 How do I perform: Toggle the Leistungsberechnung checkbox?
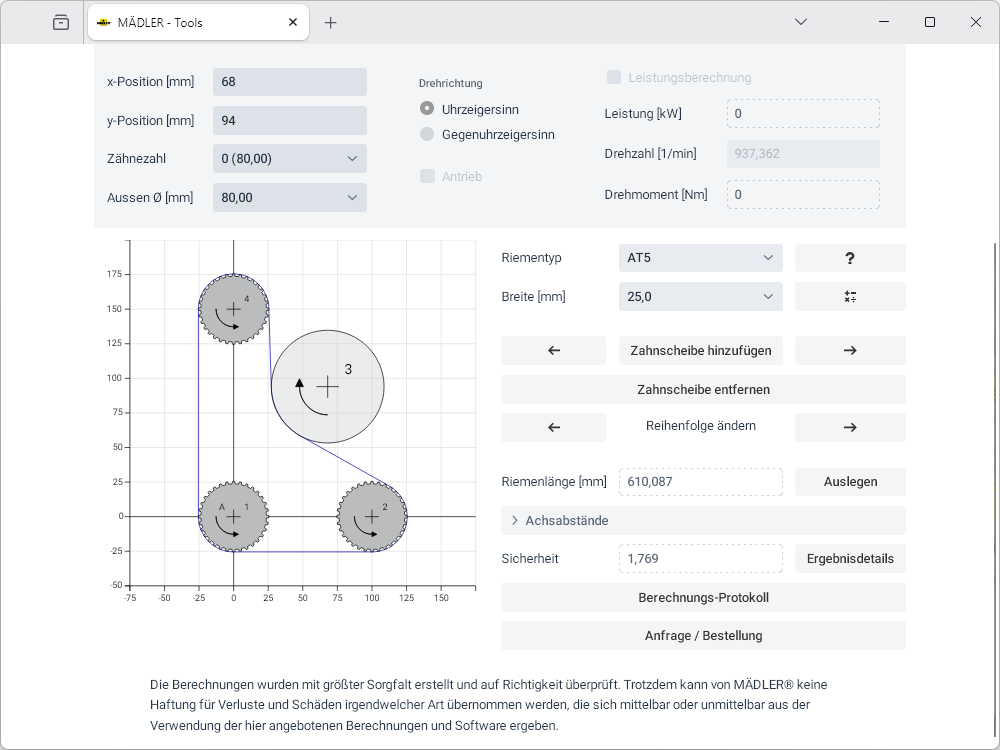[614, 77]
